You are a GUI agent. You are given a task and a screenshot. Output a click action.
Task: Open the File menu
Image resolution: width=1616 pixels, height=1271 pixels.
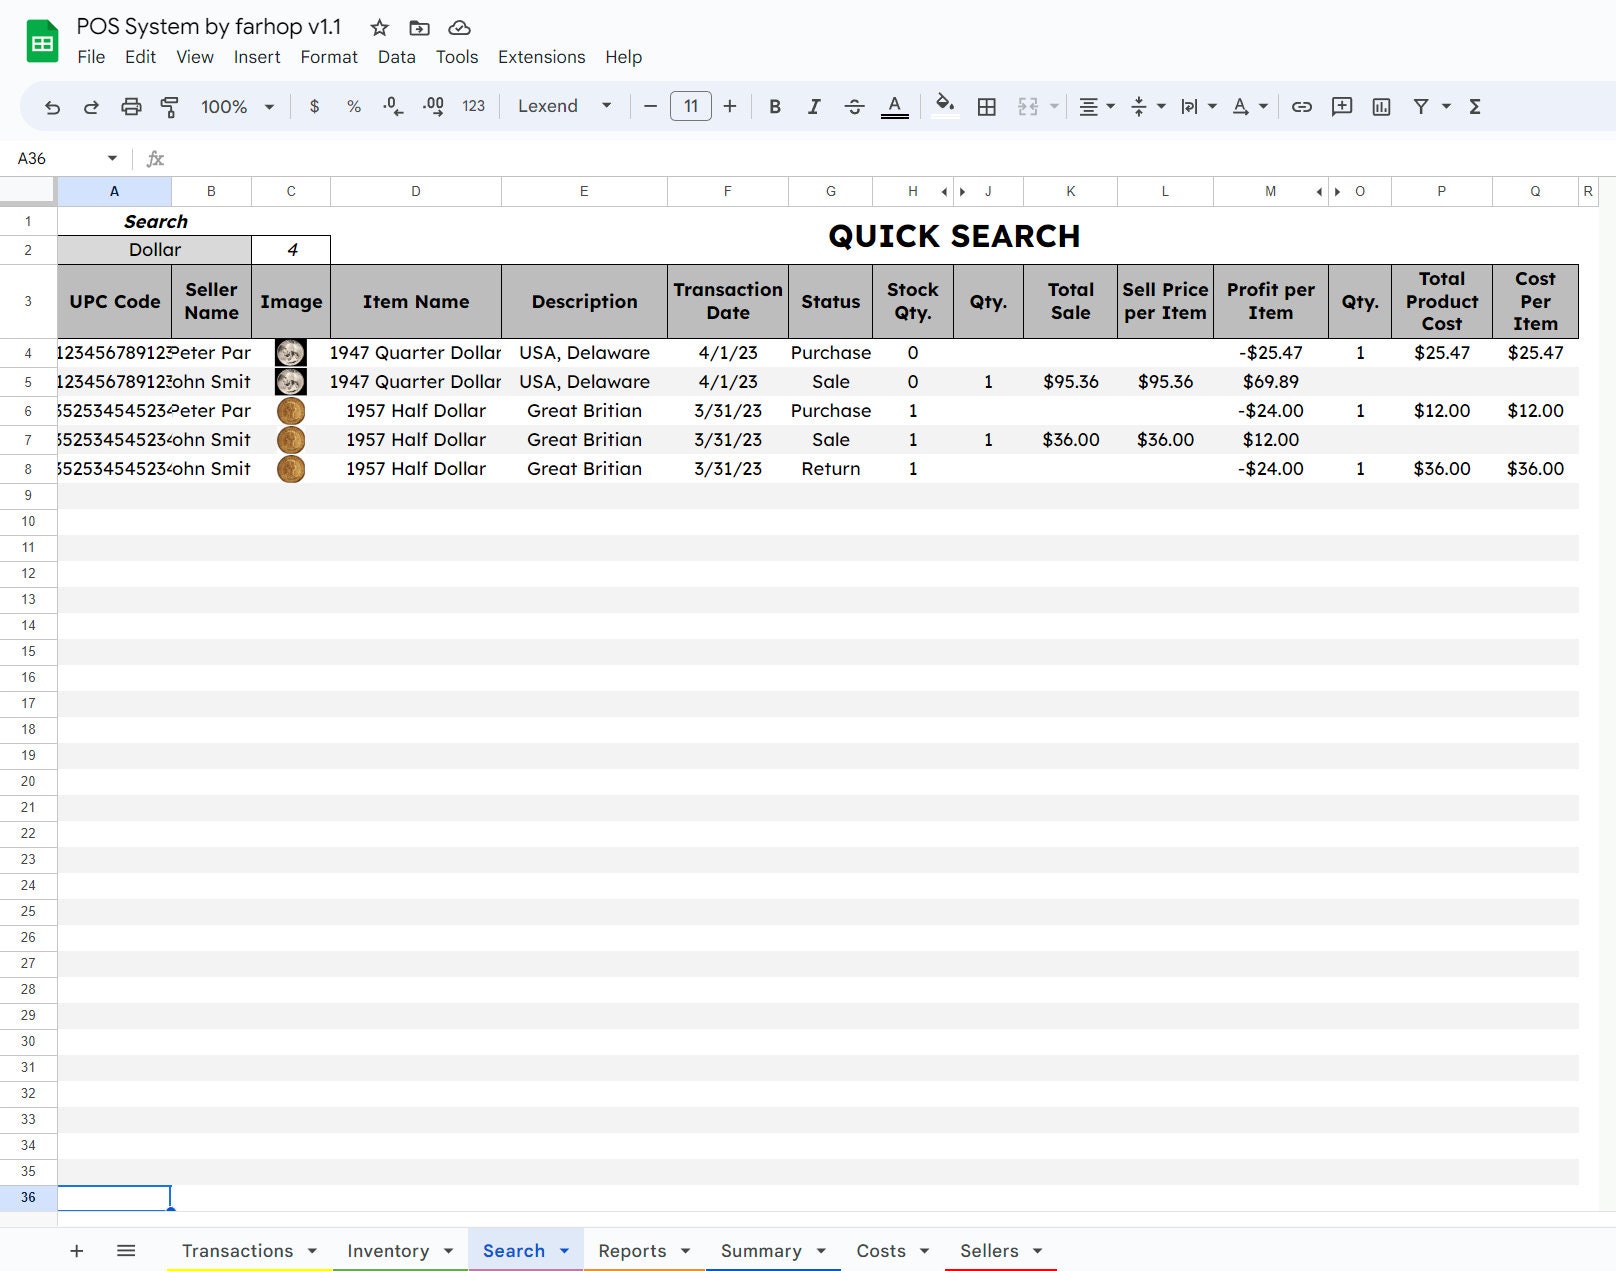(91, 57)
